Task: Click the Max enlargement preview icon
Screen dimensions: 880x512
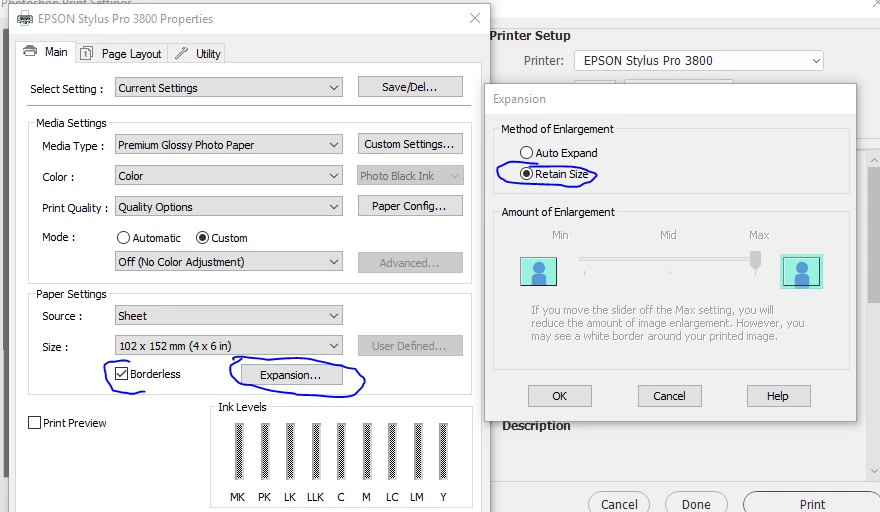Action: [x=801, y=272]
